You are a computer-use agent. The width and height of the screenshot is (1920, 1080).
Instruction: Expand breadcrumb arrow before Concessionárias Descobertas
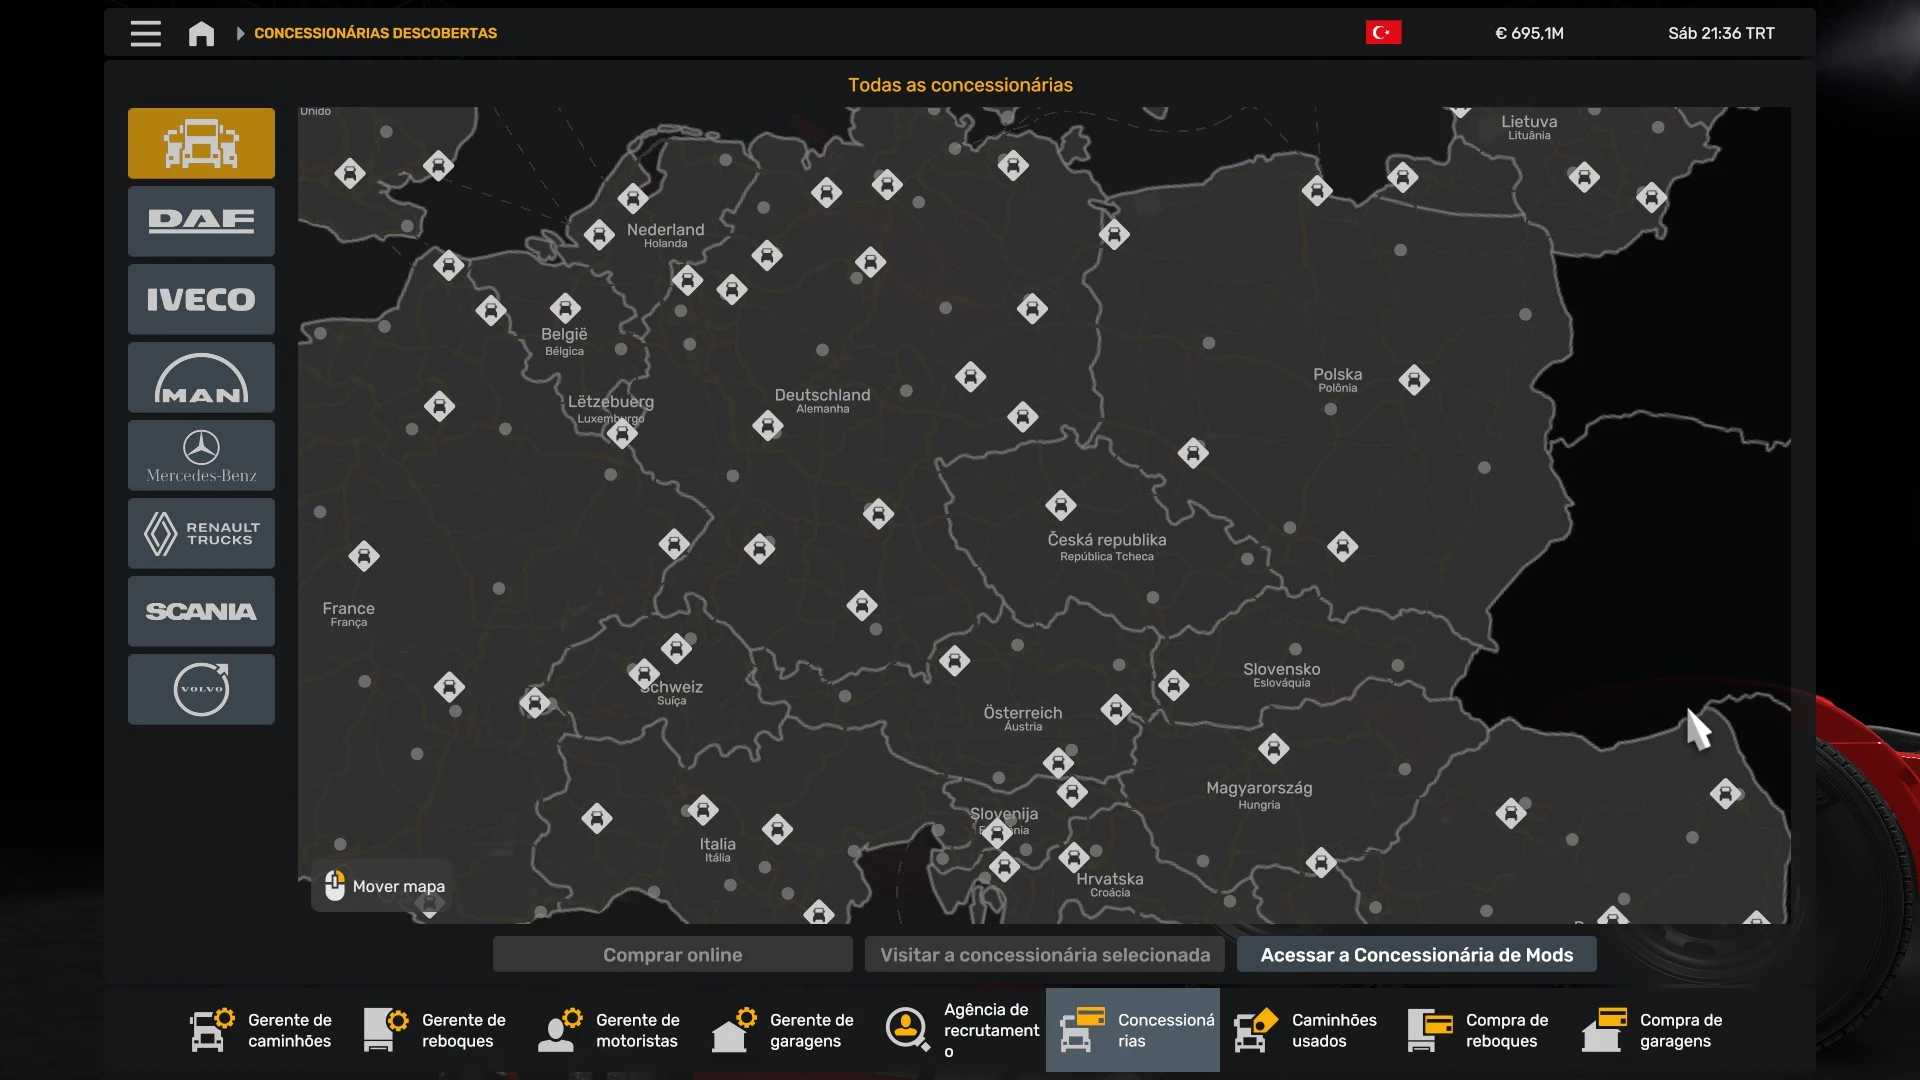[240, 33]
